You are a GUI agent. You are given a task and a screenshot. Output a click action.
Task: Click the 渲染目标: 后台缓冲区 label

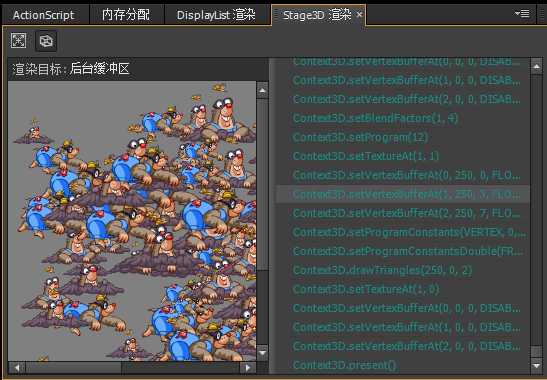tap(71, 69)
